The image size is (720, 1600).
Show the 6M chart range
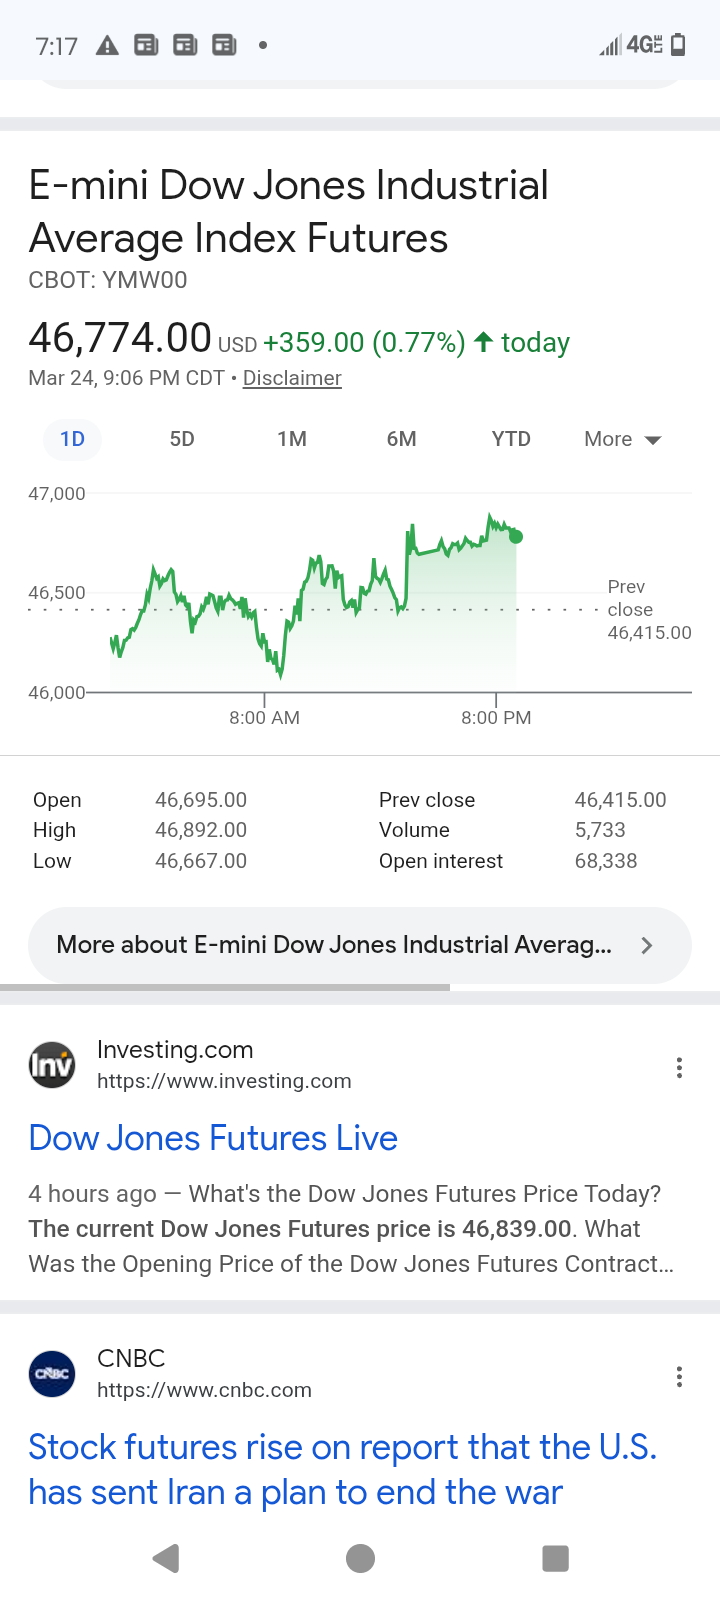point(401,439)
